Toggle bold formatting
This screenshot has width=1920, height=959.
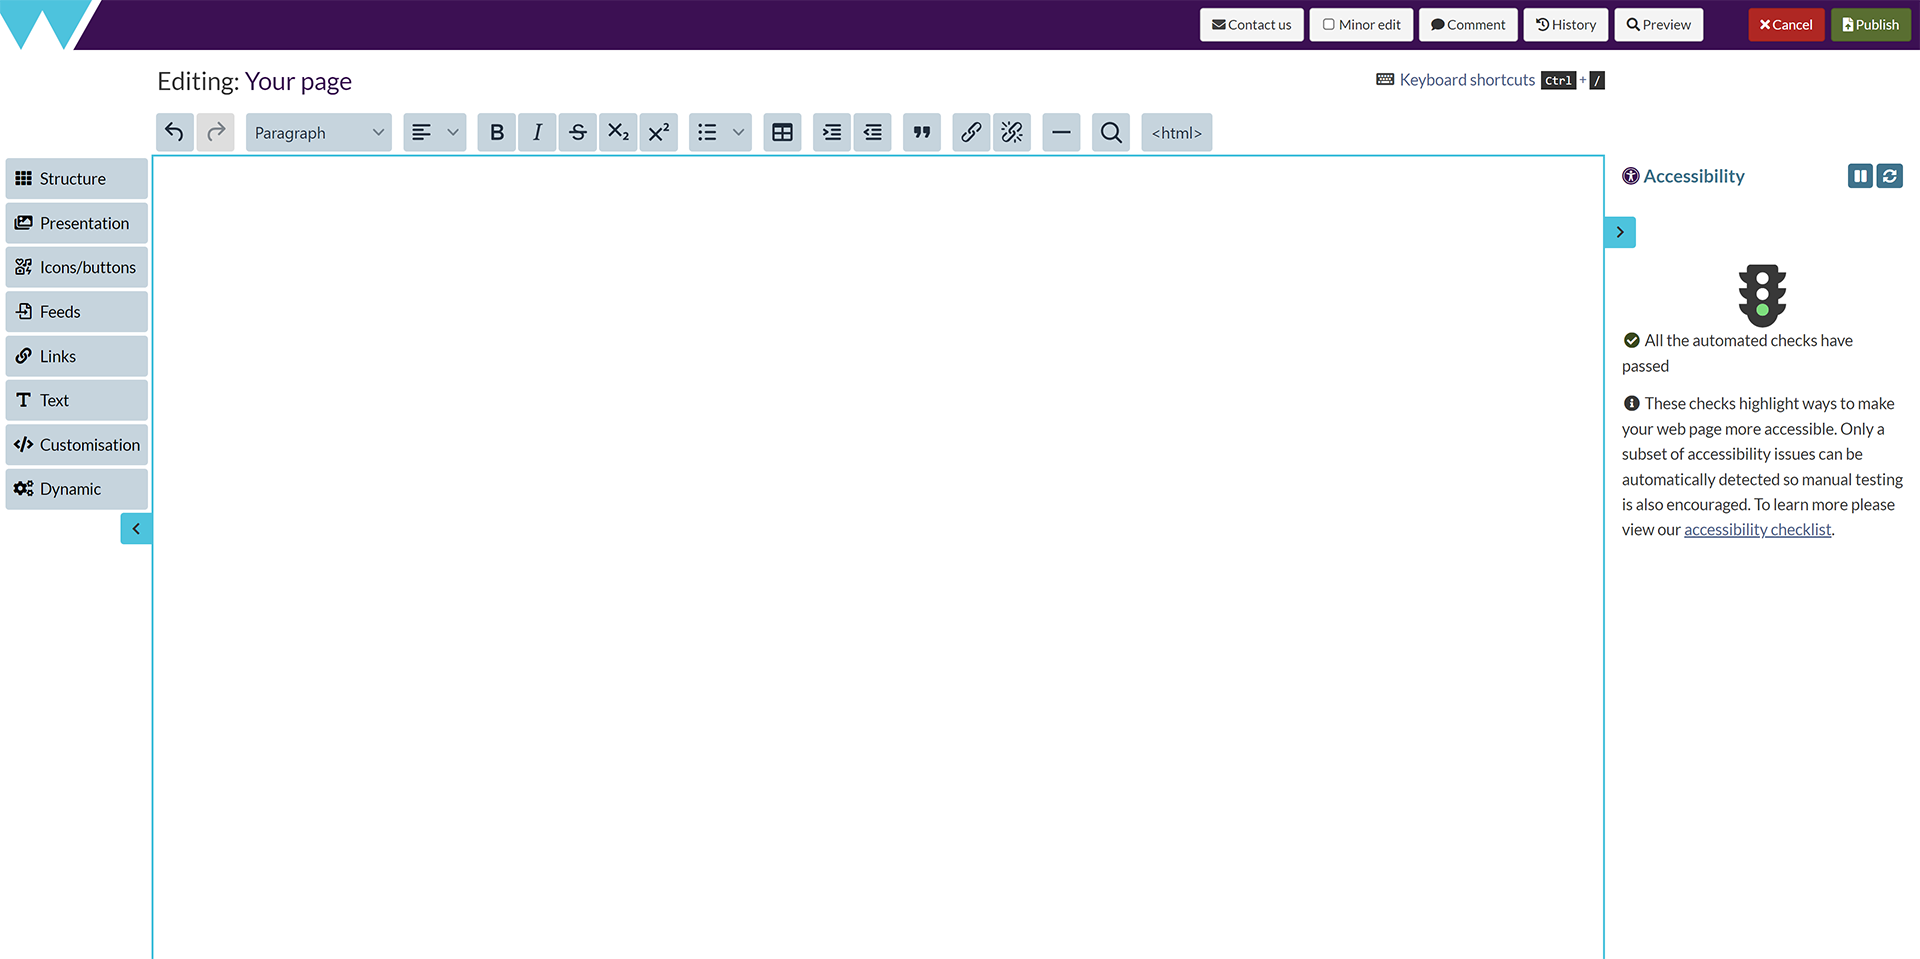[497, 132]
